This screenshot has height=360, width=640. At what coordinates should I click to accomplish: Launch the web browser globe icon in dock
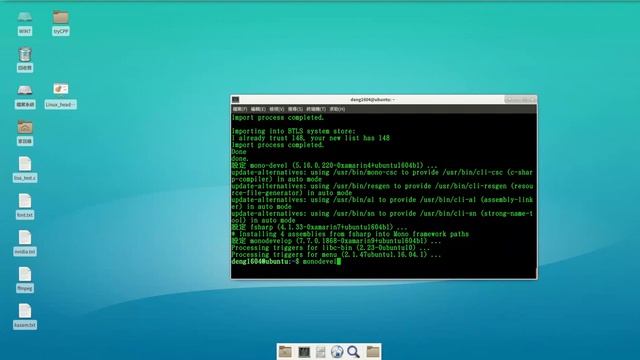[x=337, y=351]
